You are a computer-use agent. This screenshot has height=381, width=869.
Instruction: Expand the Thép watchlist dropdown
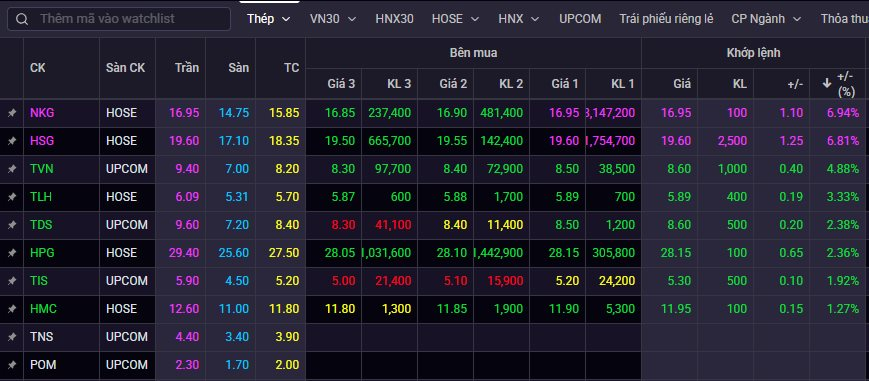(269, 19)
